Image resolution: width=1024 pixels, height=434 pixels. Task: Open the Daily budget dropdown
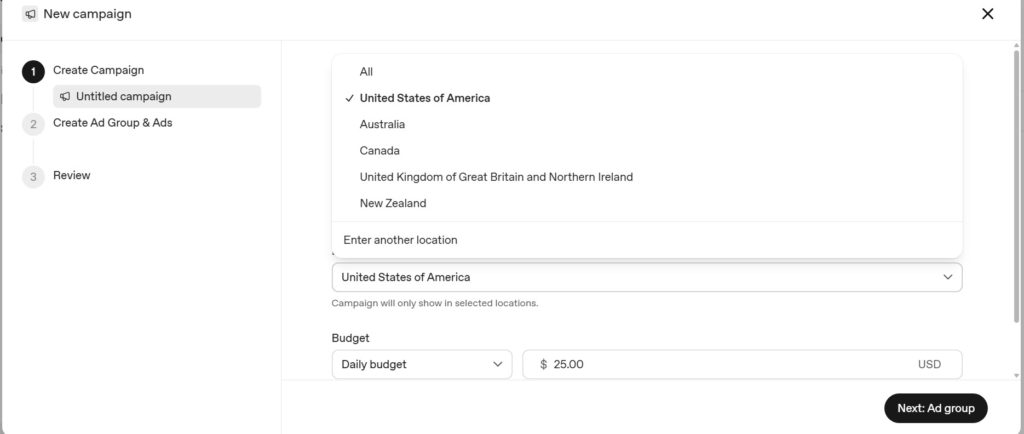(422, 364)
